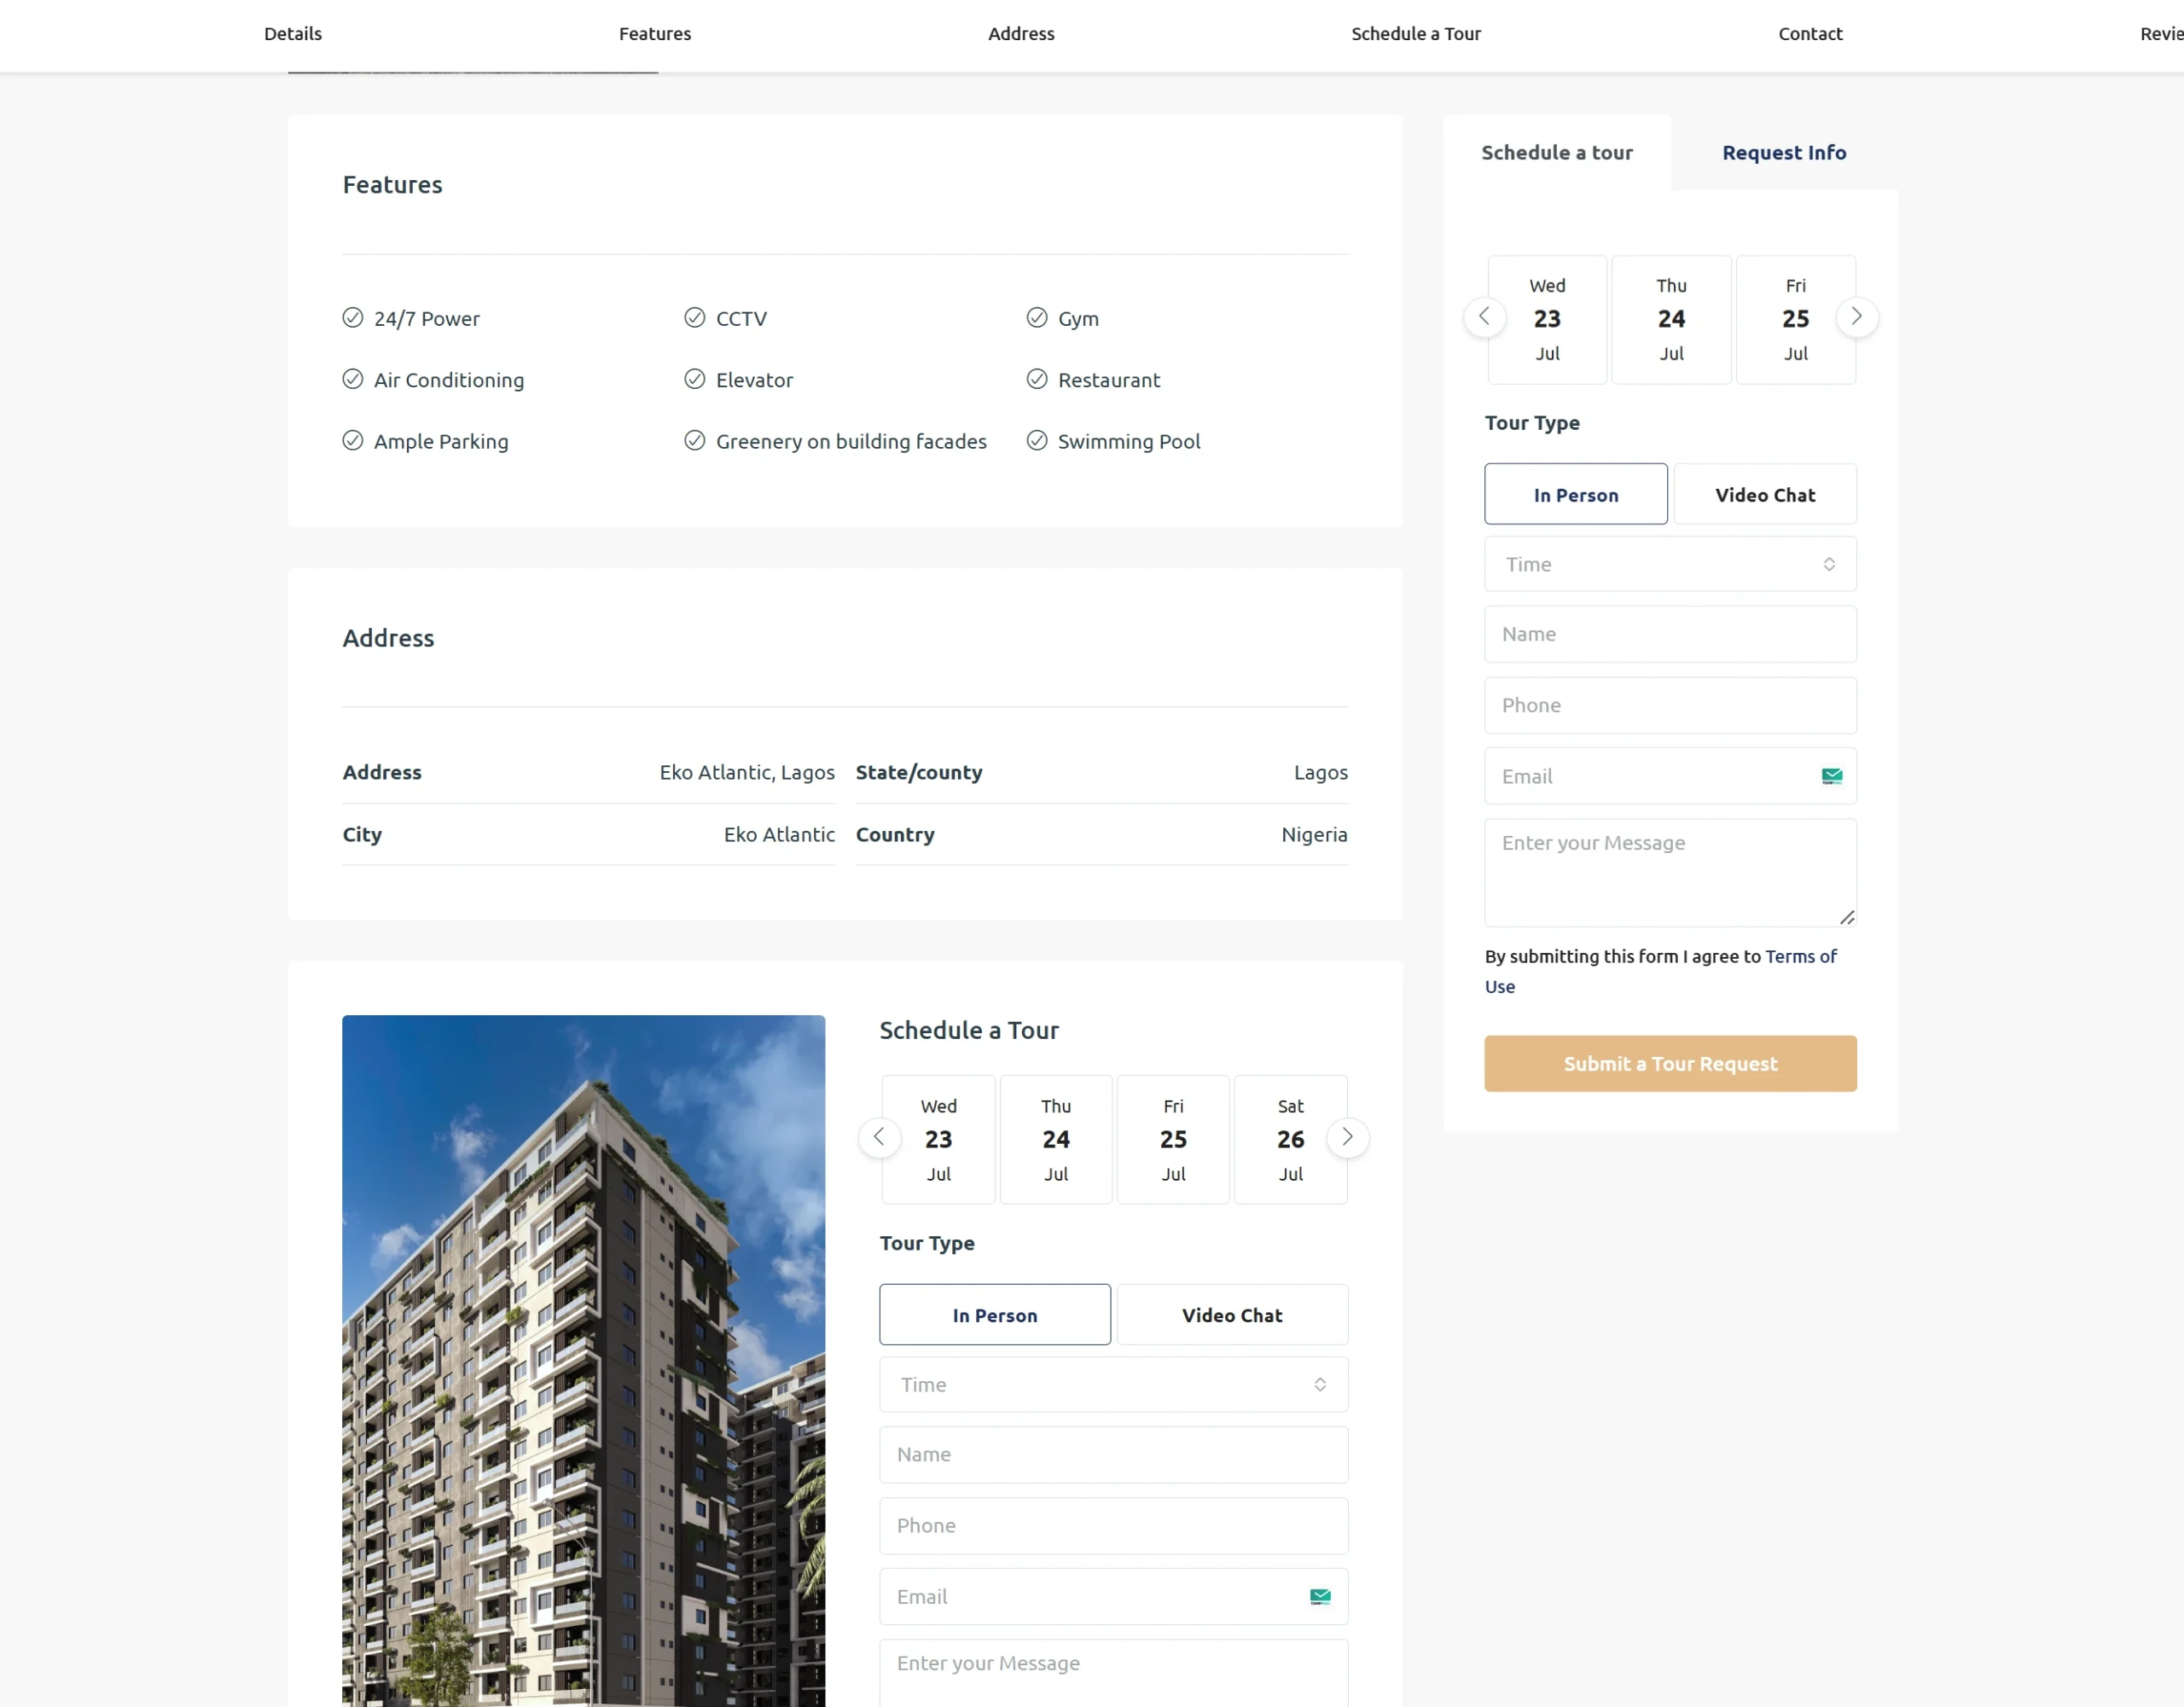The width and height of the screenshot is (2184, 1707).
Task: Pick Thu 24 Jul in sidebar calendar
Action: click(1670, 319)
